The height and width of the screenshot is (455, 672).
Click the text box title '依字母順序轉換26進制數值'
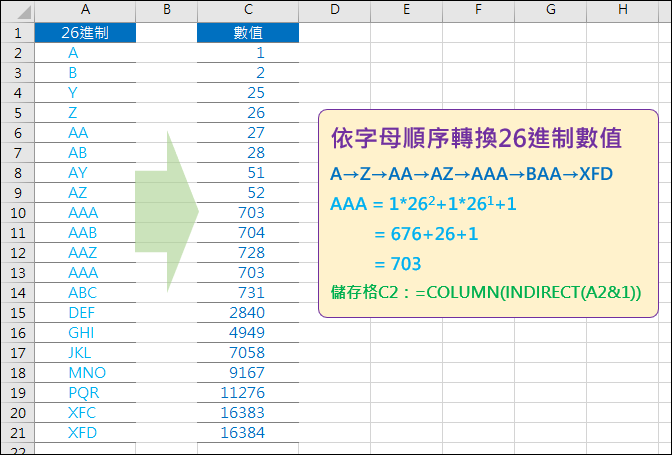coord(476,138)
